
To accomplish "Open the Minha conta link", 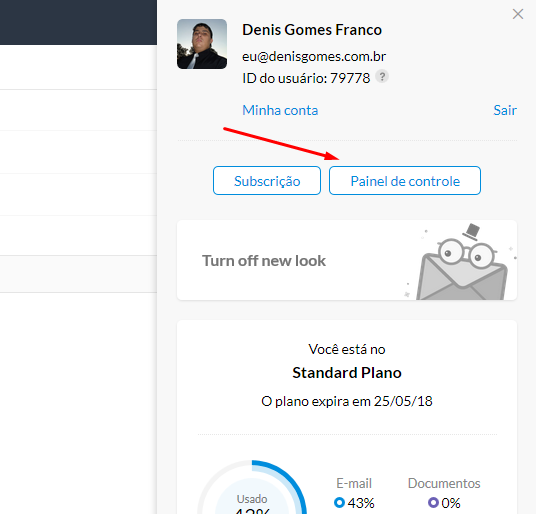I will click(280, 110).
